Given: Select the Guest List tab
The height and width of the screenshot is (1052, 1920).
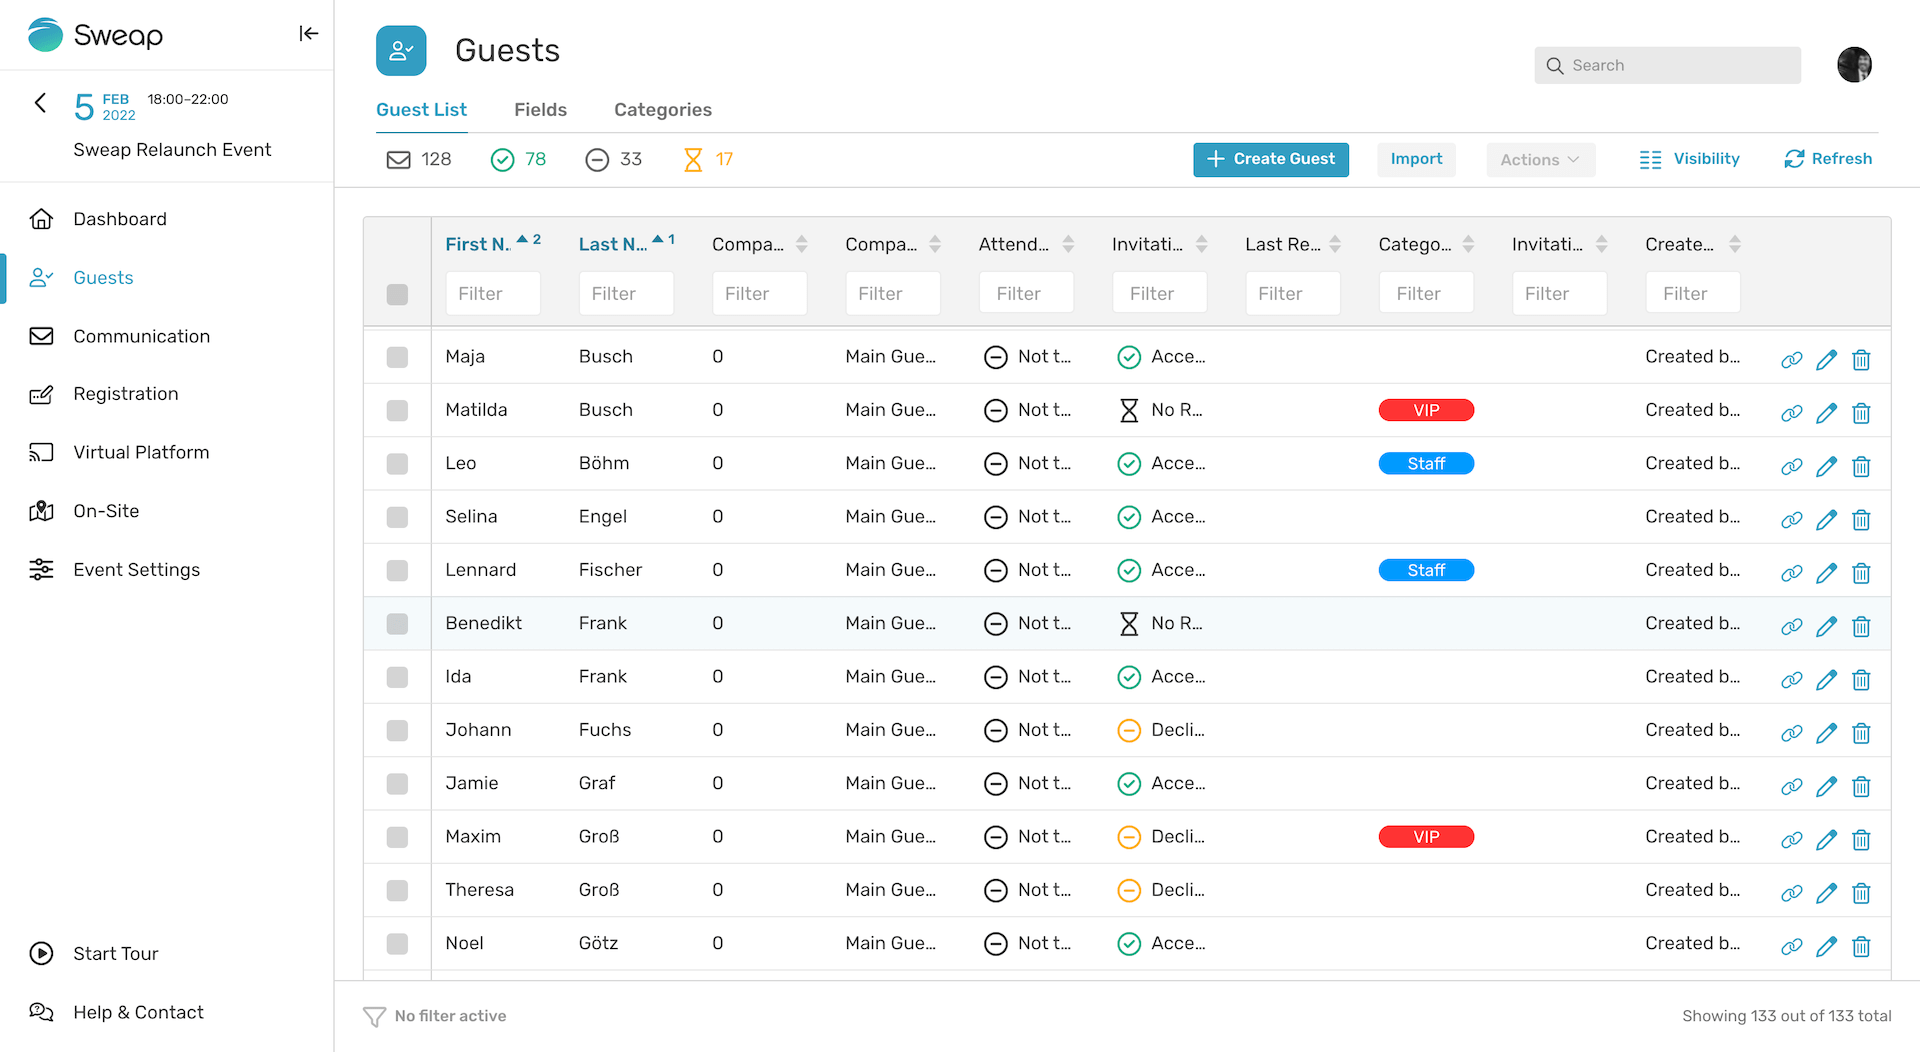Looking at the screenshot, I should 421,110.
